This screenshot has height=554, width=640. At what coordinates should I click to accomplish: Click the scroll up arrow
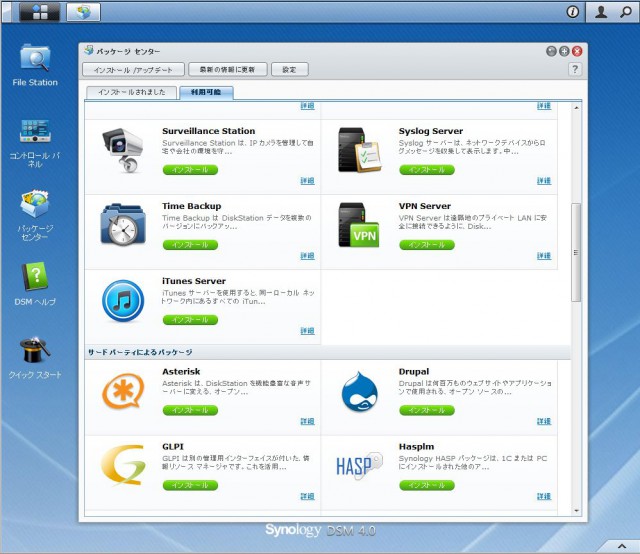click(576, 108)
